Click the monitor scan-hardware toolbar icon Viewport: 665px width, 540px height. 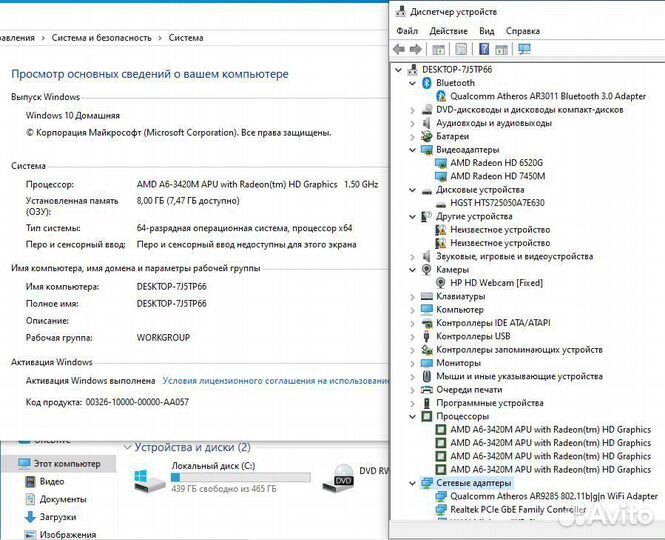(524, 50)
